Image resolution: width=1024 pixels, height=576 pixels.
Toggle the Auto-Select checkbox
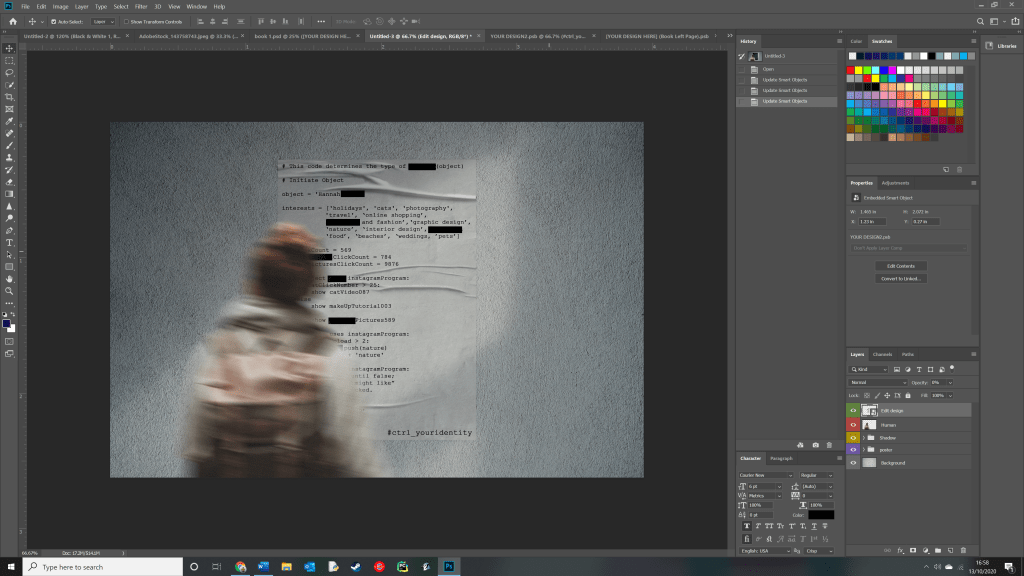pyautogui.click(x=53, y=20)
